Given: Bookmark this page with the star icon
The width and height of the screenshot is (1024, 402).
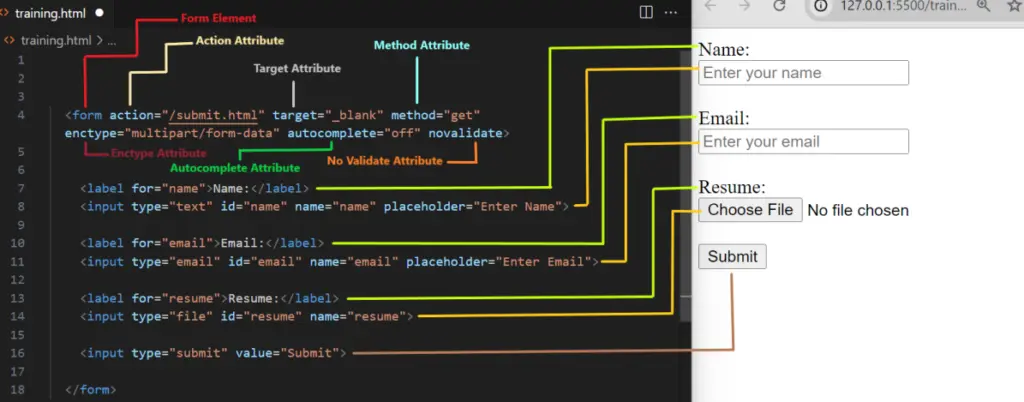Looking at the screenshot, I should click(1014, 6).
